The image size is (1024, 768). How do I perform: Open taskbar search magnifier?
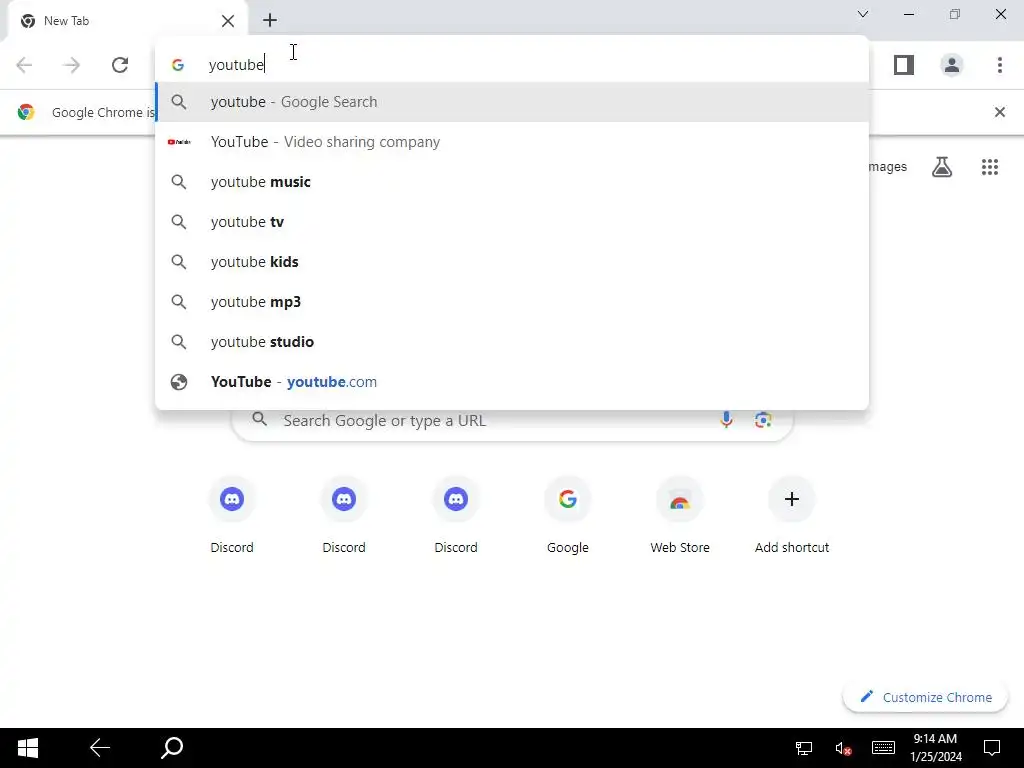click(x=172, y=748)
